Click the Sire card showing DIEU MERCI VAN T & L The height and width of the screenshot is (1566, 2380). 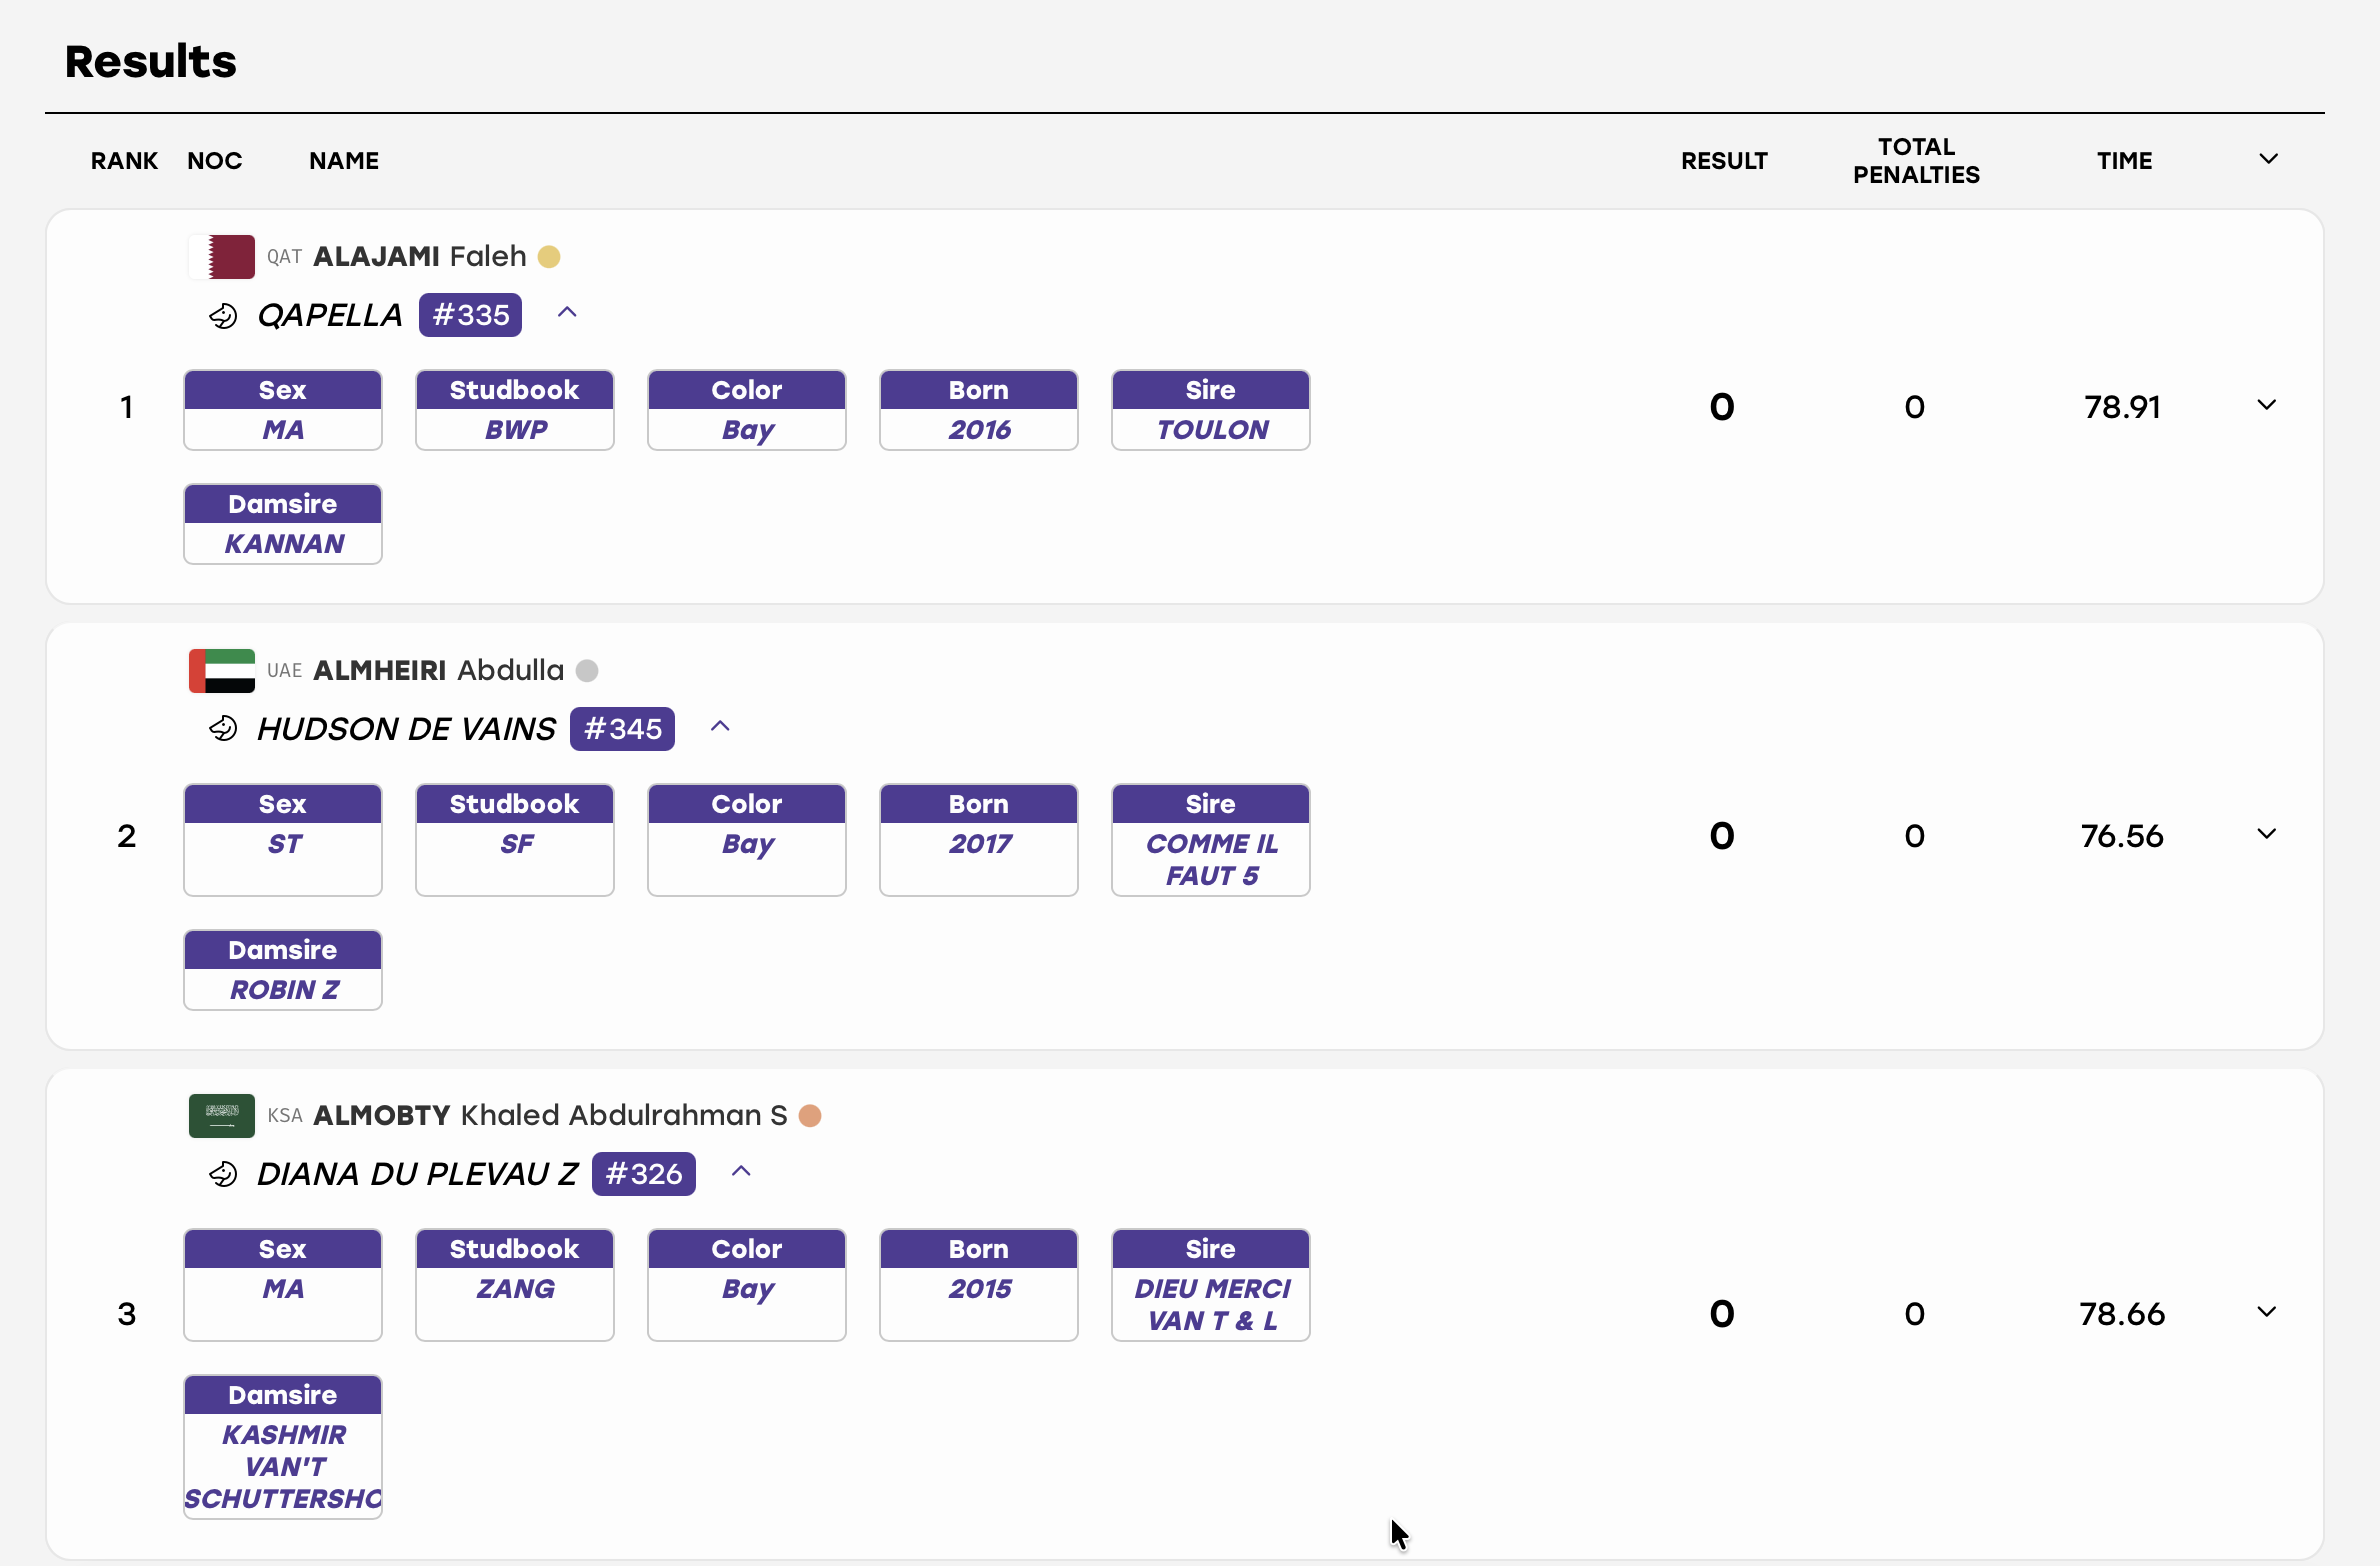pyautogui.click(x=1211, y=1285)
